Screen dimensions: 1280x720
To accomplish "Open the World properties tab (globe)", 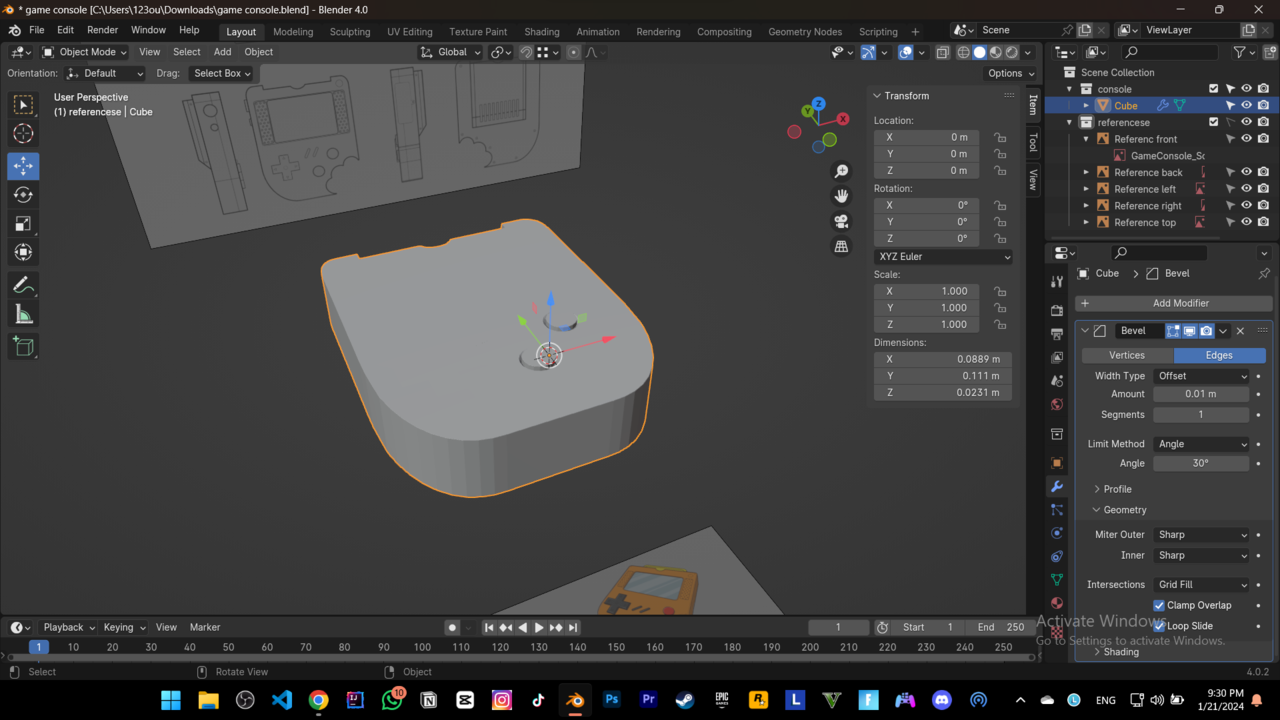I will (1057, 405).
